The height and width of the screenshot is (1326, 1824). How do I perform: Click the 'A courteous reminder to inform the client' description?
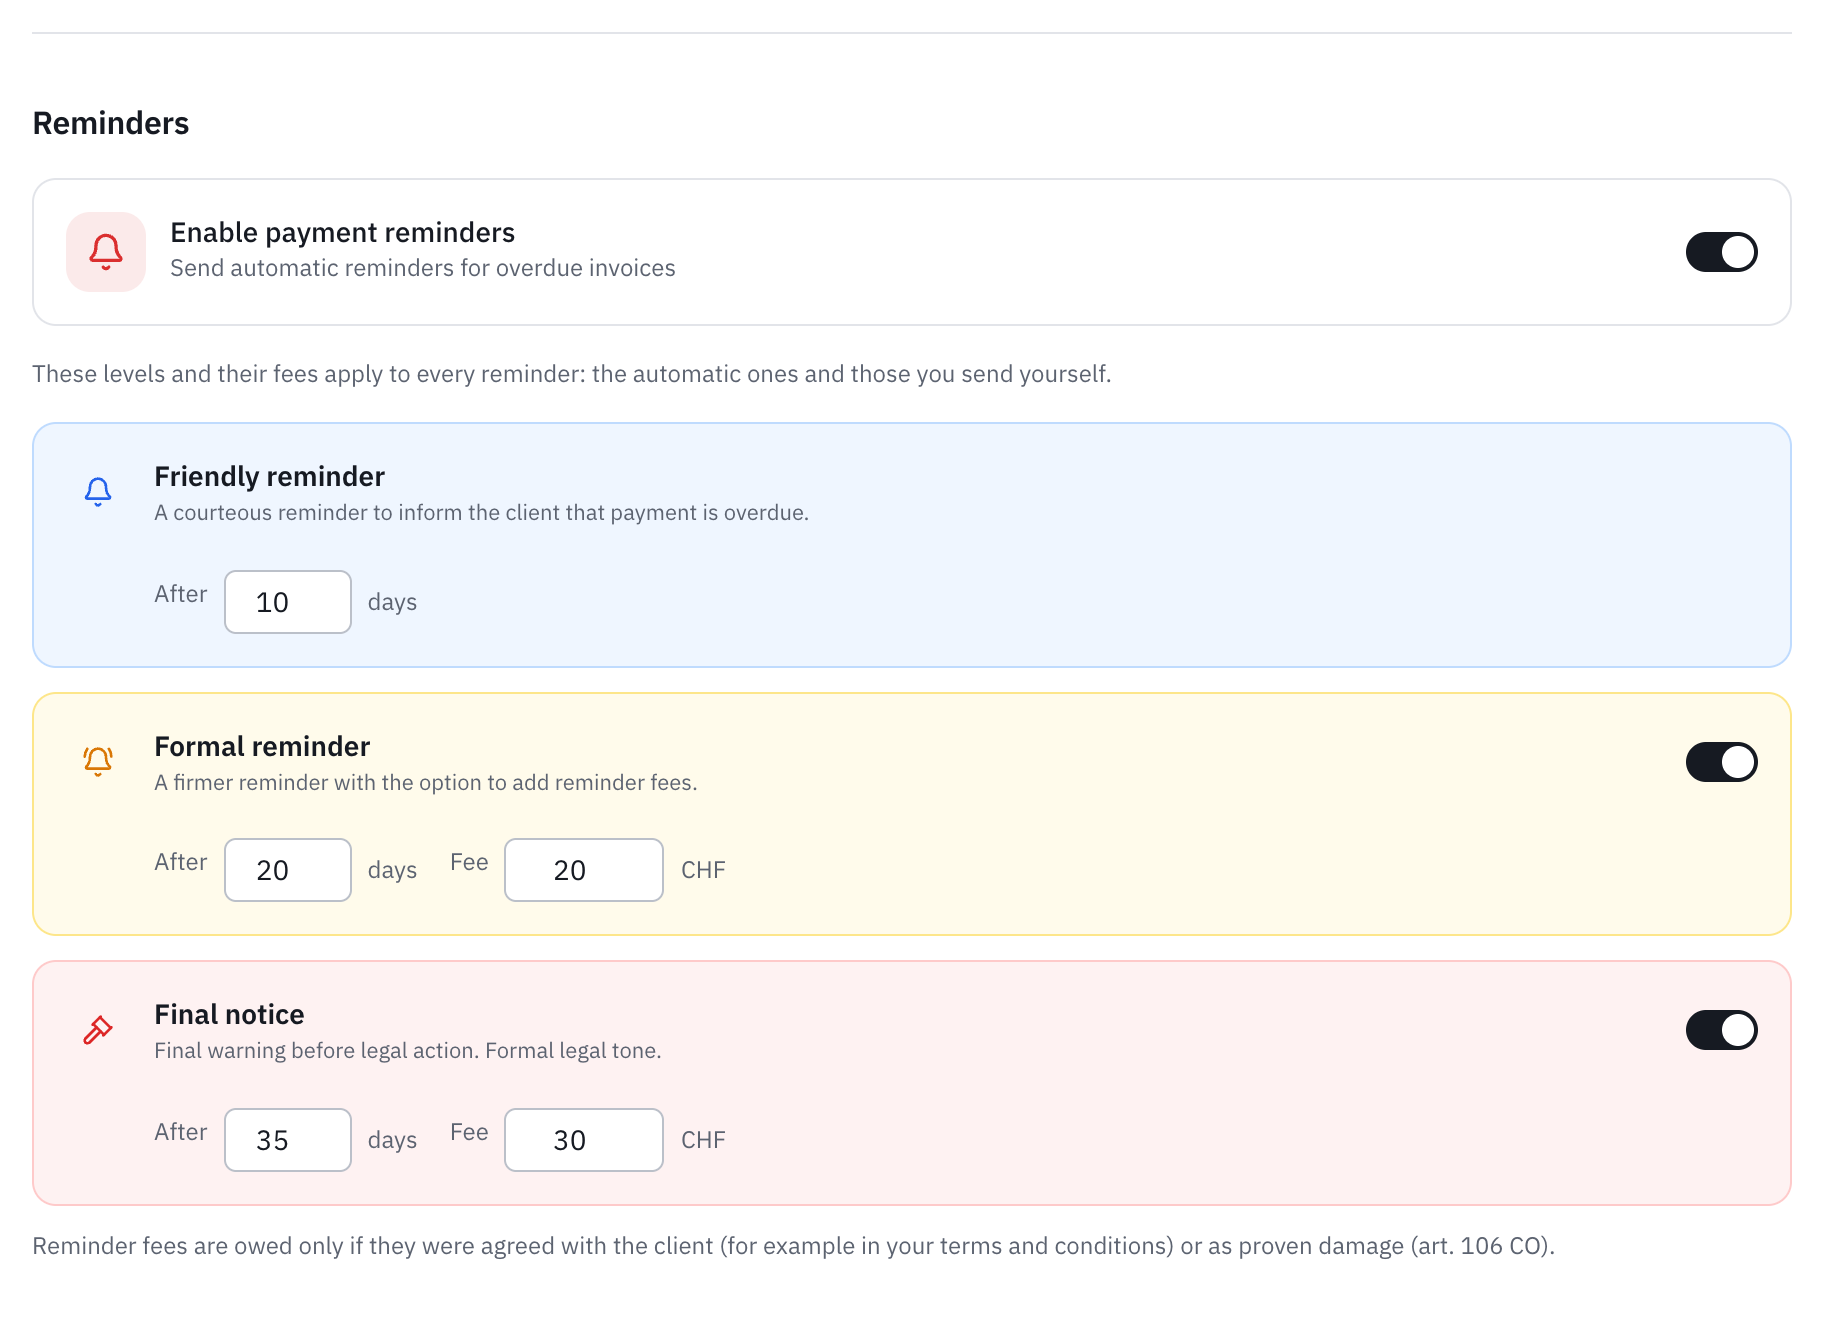482,512
